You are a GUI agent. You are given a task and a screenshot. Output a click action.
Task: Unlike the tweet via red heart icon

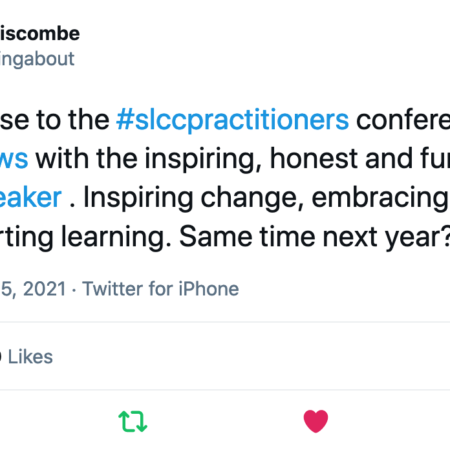[x=316, y=421]
